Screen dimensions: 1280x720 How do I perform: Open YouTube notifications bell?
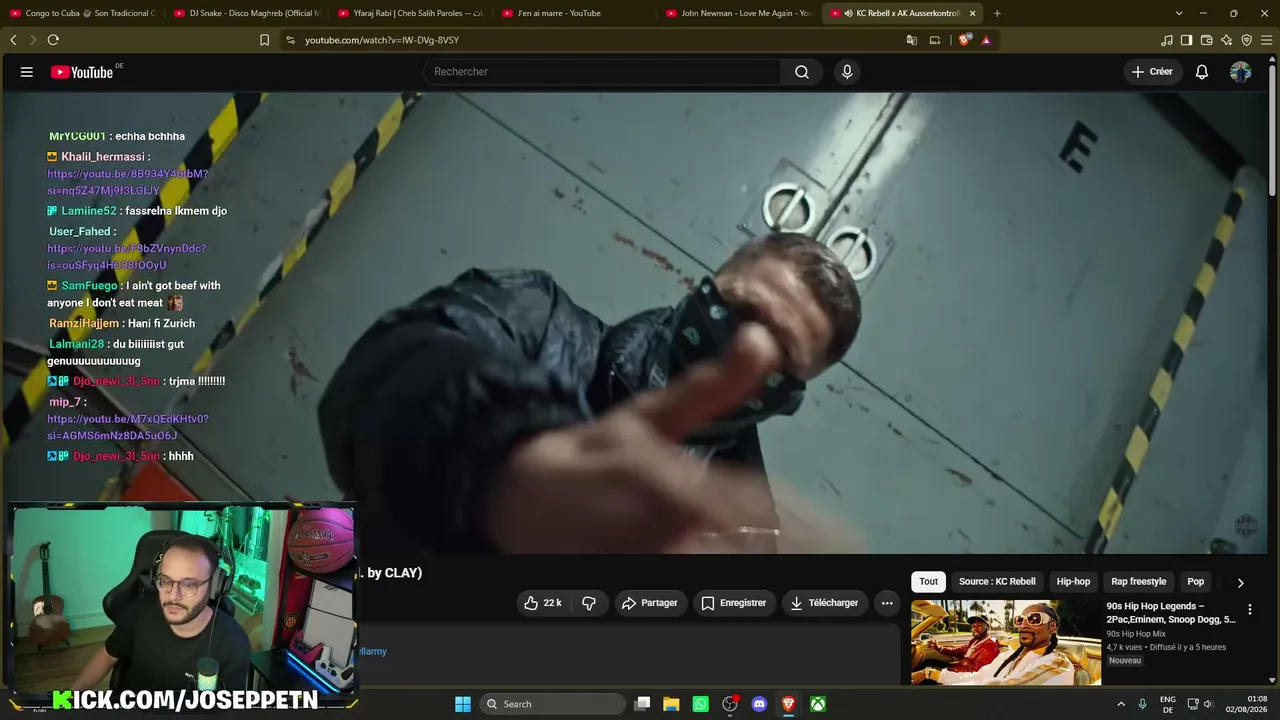tap(1202, 72)
